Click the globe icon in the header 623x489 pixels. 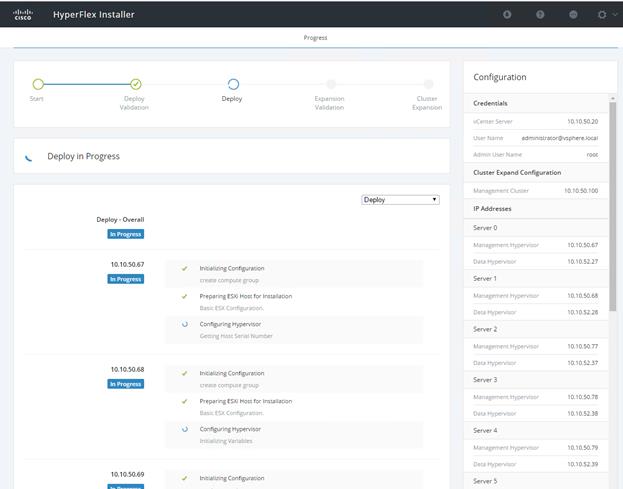[x=573, y=15]
